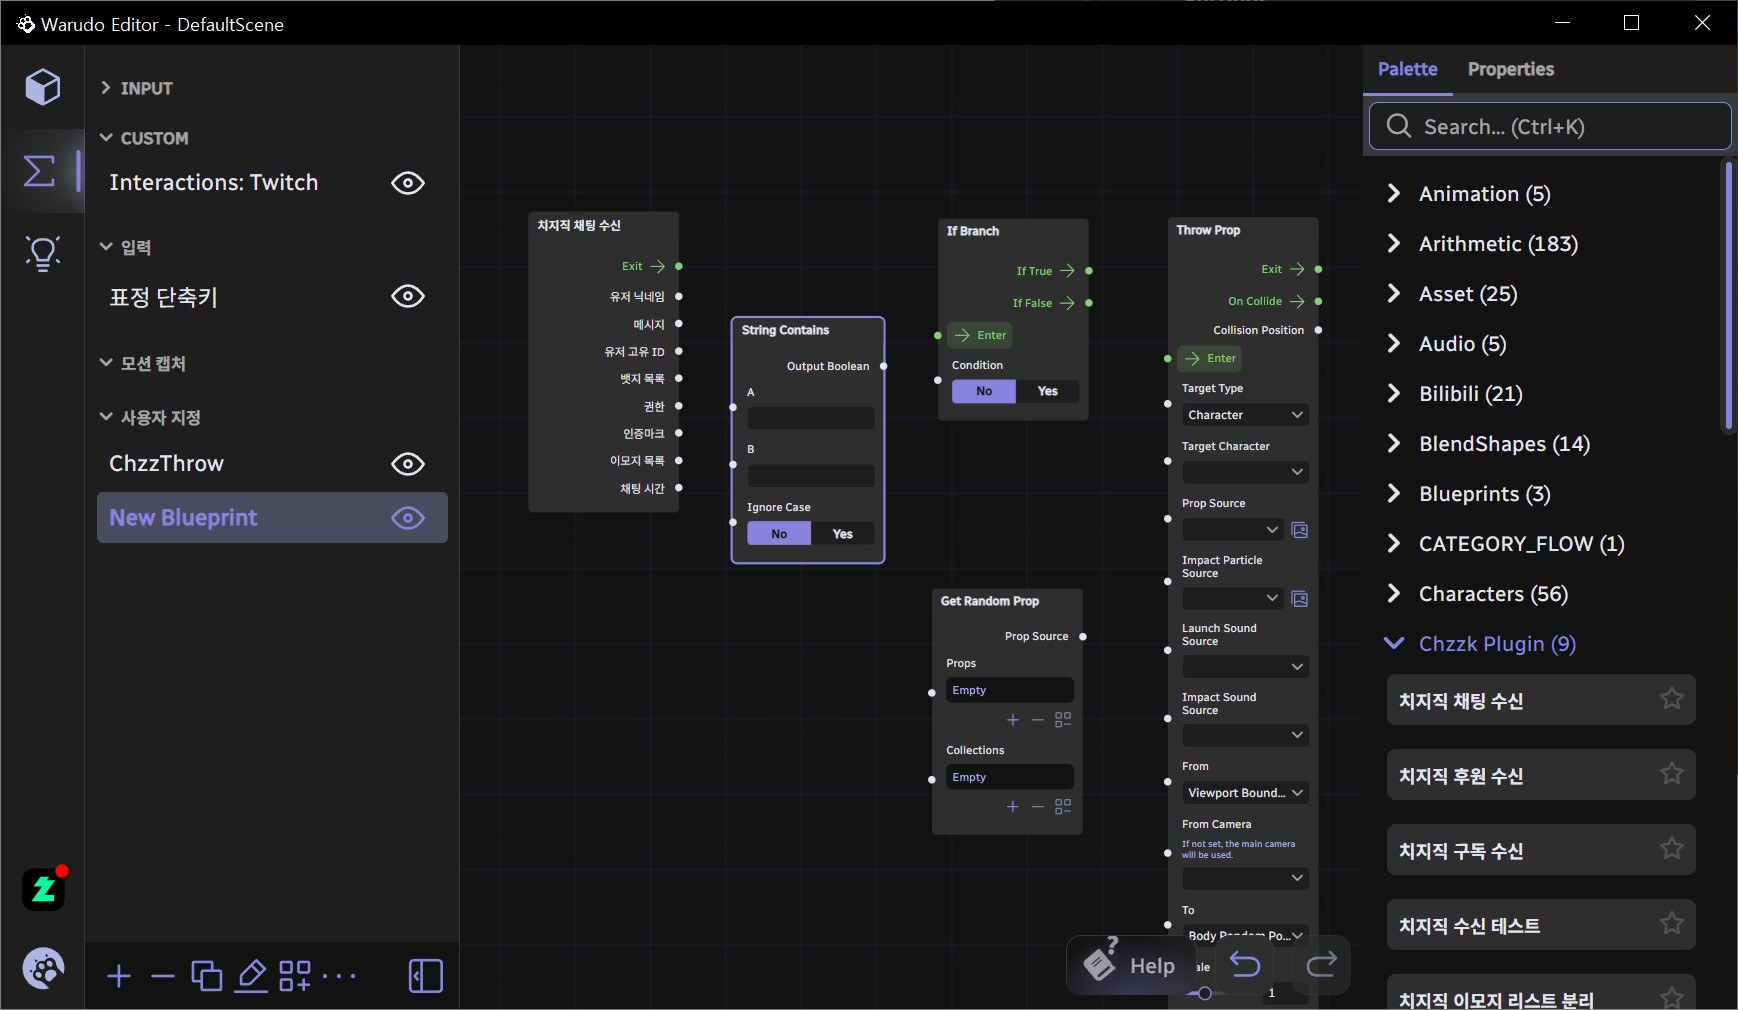Collapse the 모션 캡처 section
The image size is (1738, 1010).
143,363
